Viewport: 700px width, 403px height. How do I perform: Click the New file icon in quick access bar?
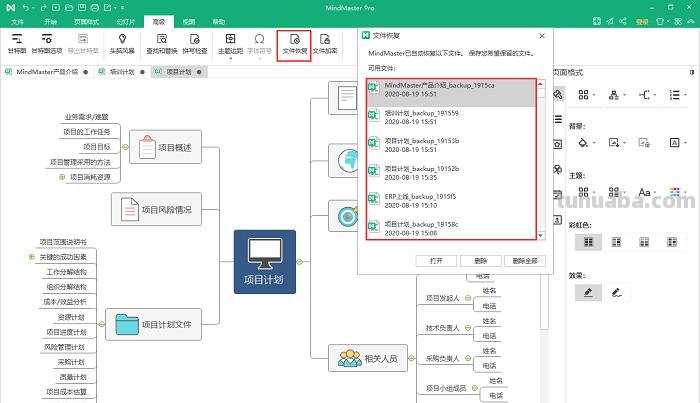pyautogui.click(x=56, y=8)
